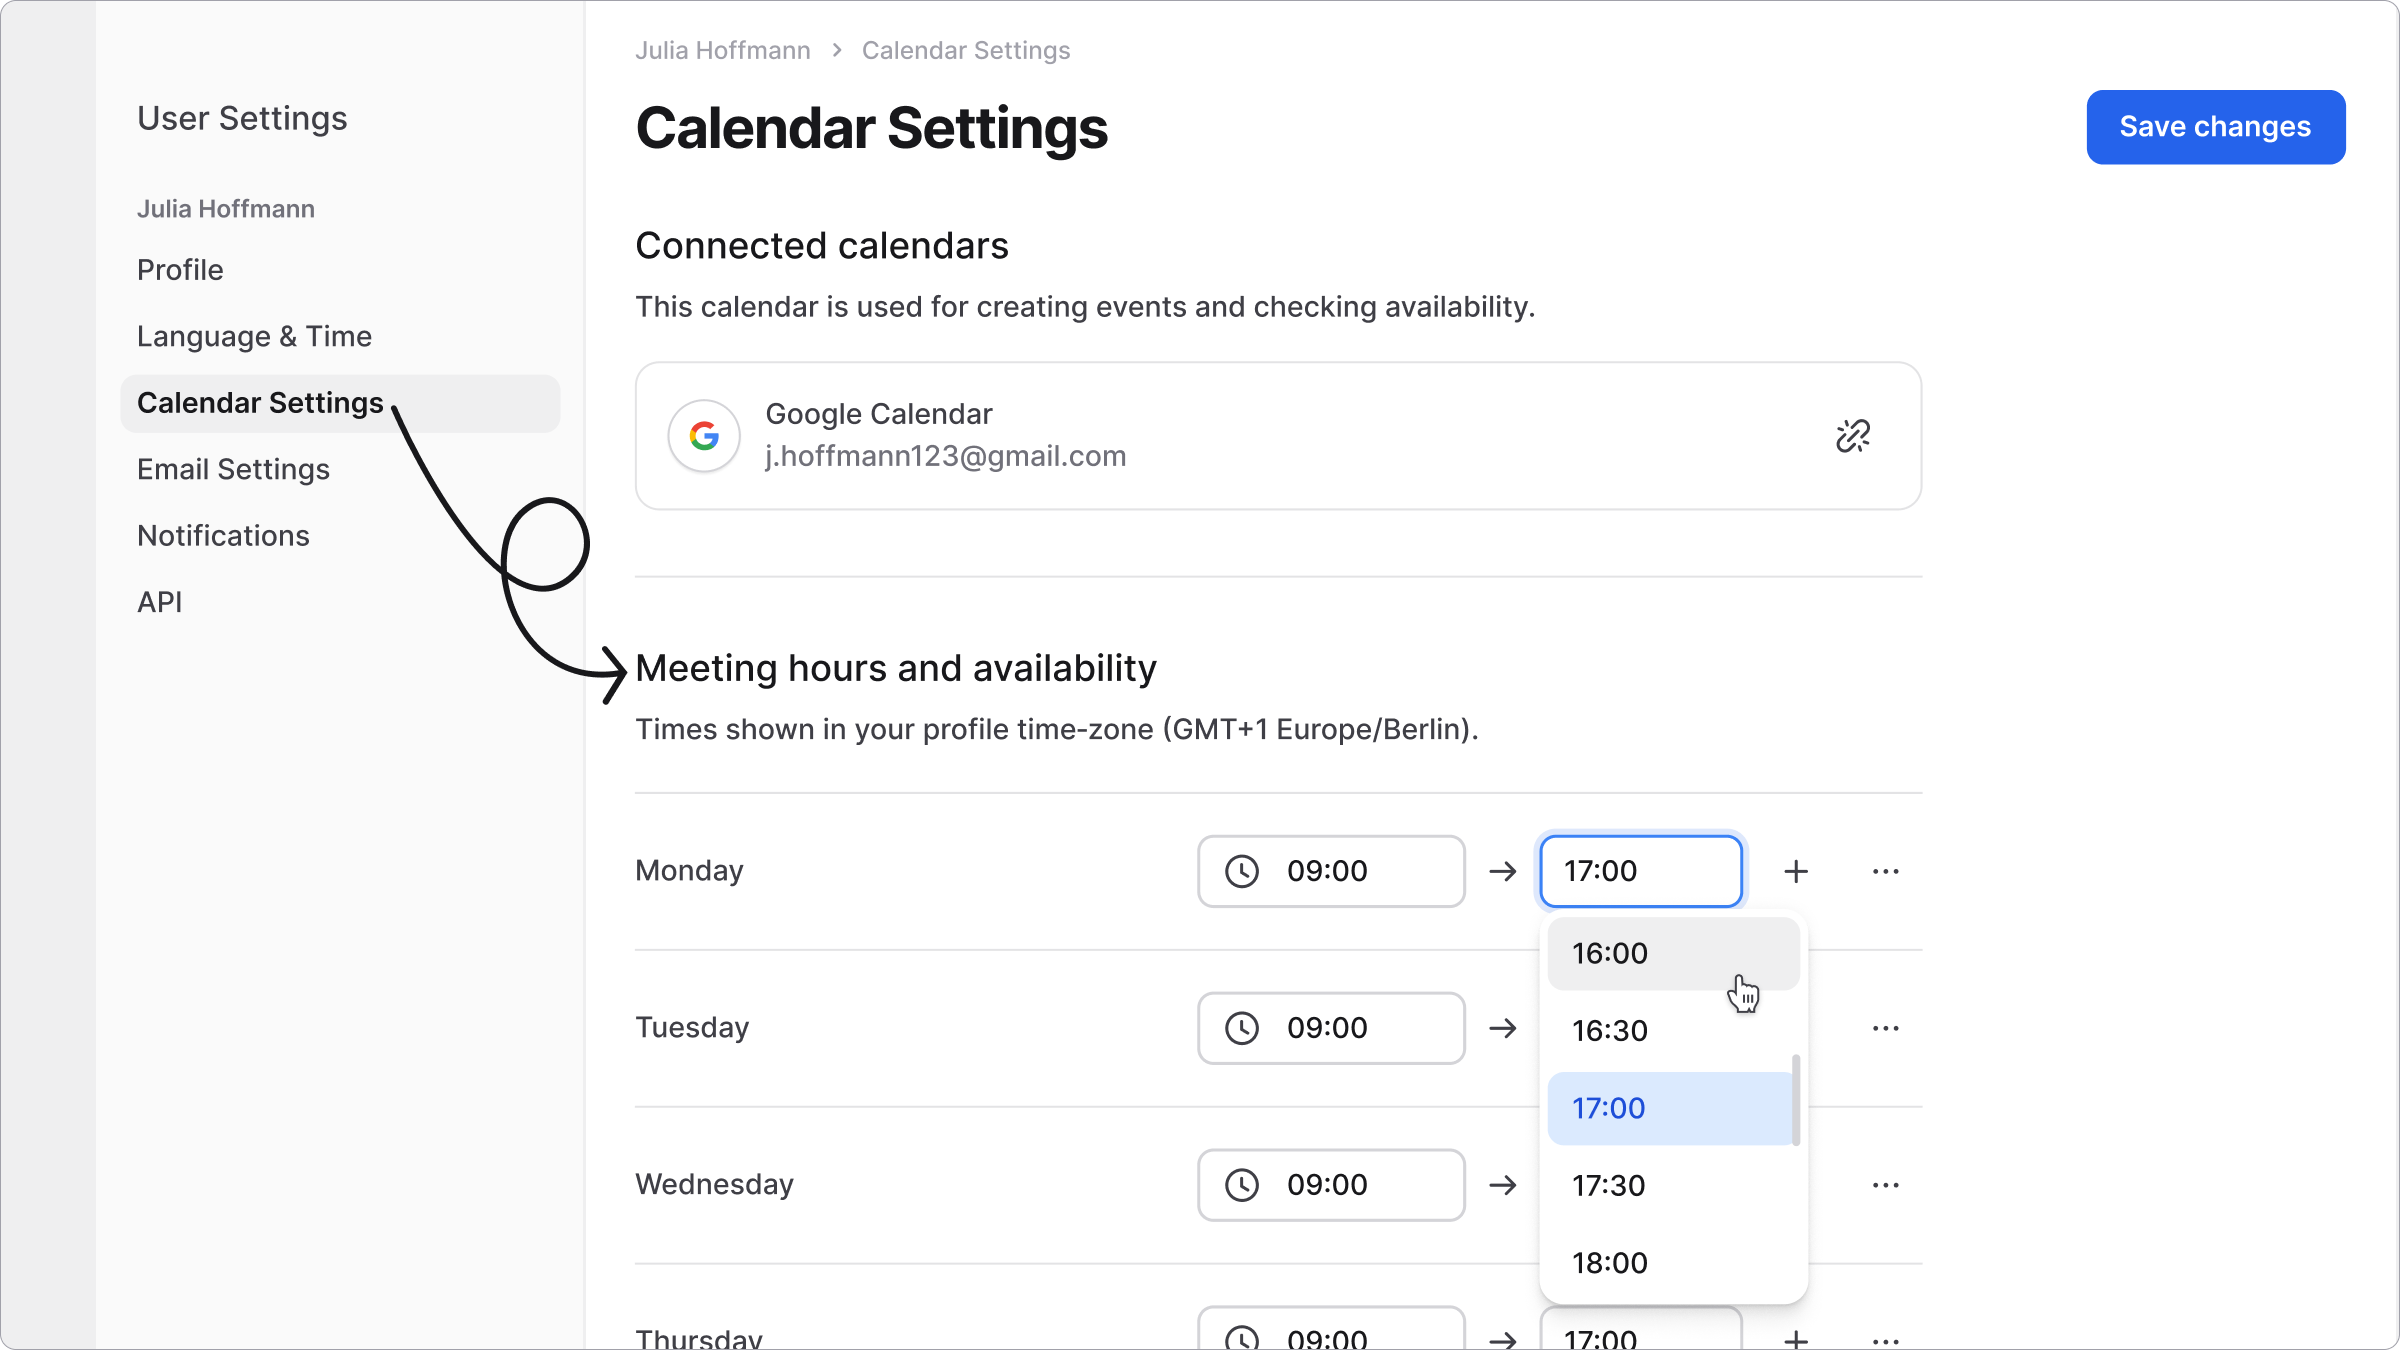Click the plus icon on Thursday row
Viewport: 2400px width, 1350px height.
pyautogui.click(x=1796, y=1338)
